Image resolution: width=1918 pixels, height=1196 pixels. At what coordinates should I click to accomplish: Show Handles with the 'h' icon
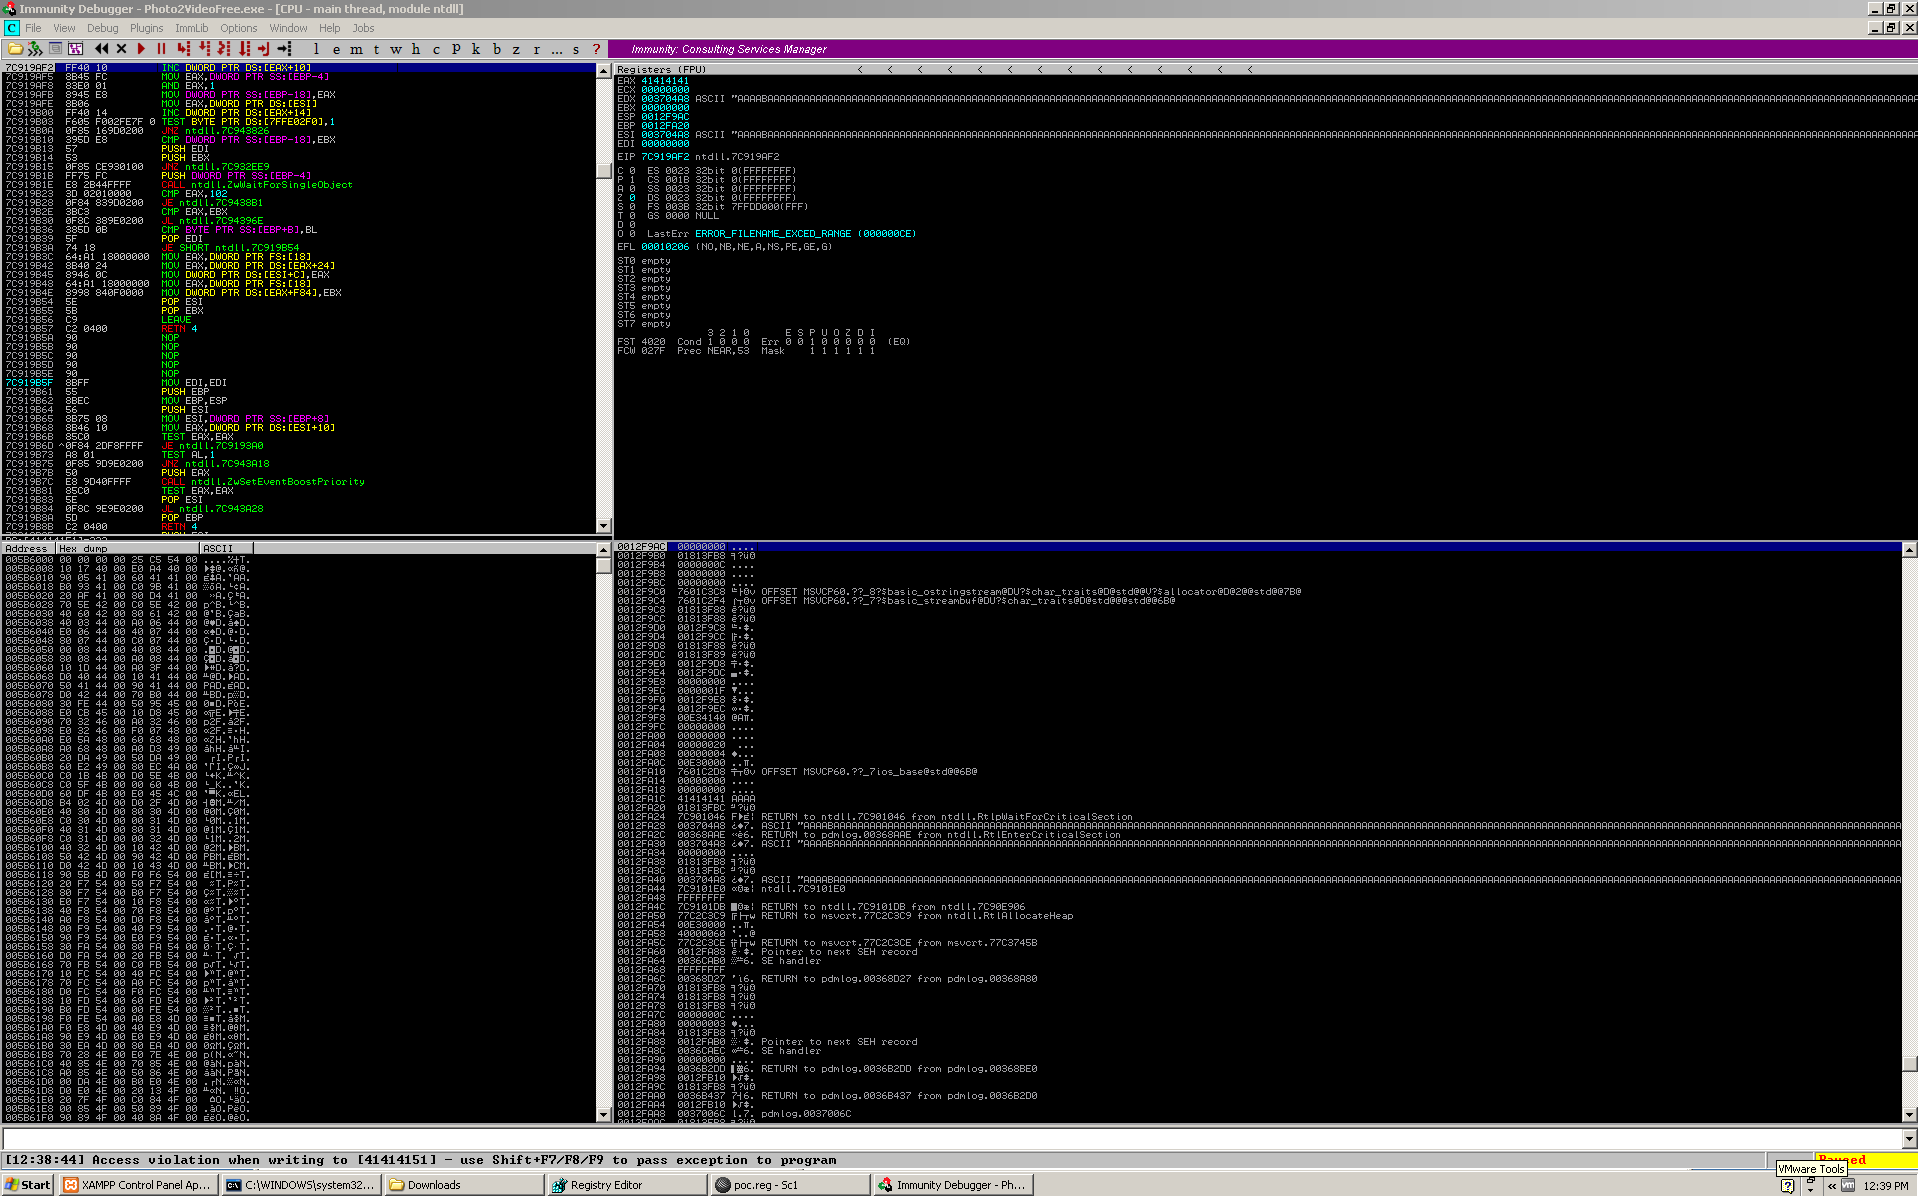point(416,49)
